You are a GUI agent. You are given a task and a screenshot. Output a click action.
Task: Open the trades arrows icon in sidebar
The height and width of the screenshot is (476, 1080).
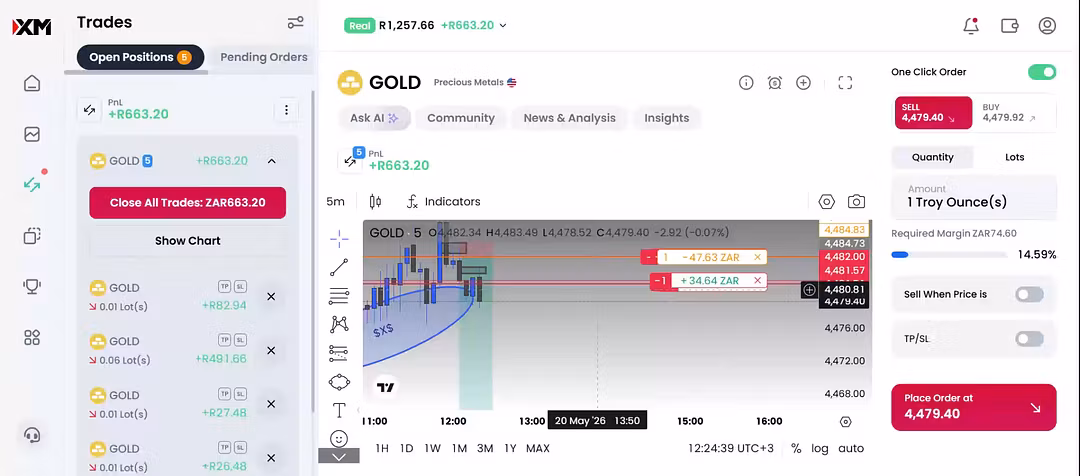click(32, 185)
